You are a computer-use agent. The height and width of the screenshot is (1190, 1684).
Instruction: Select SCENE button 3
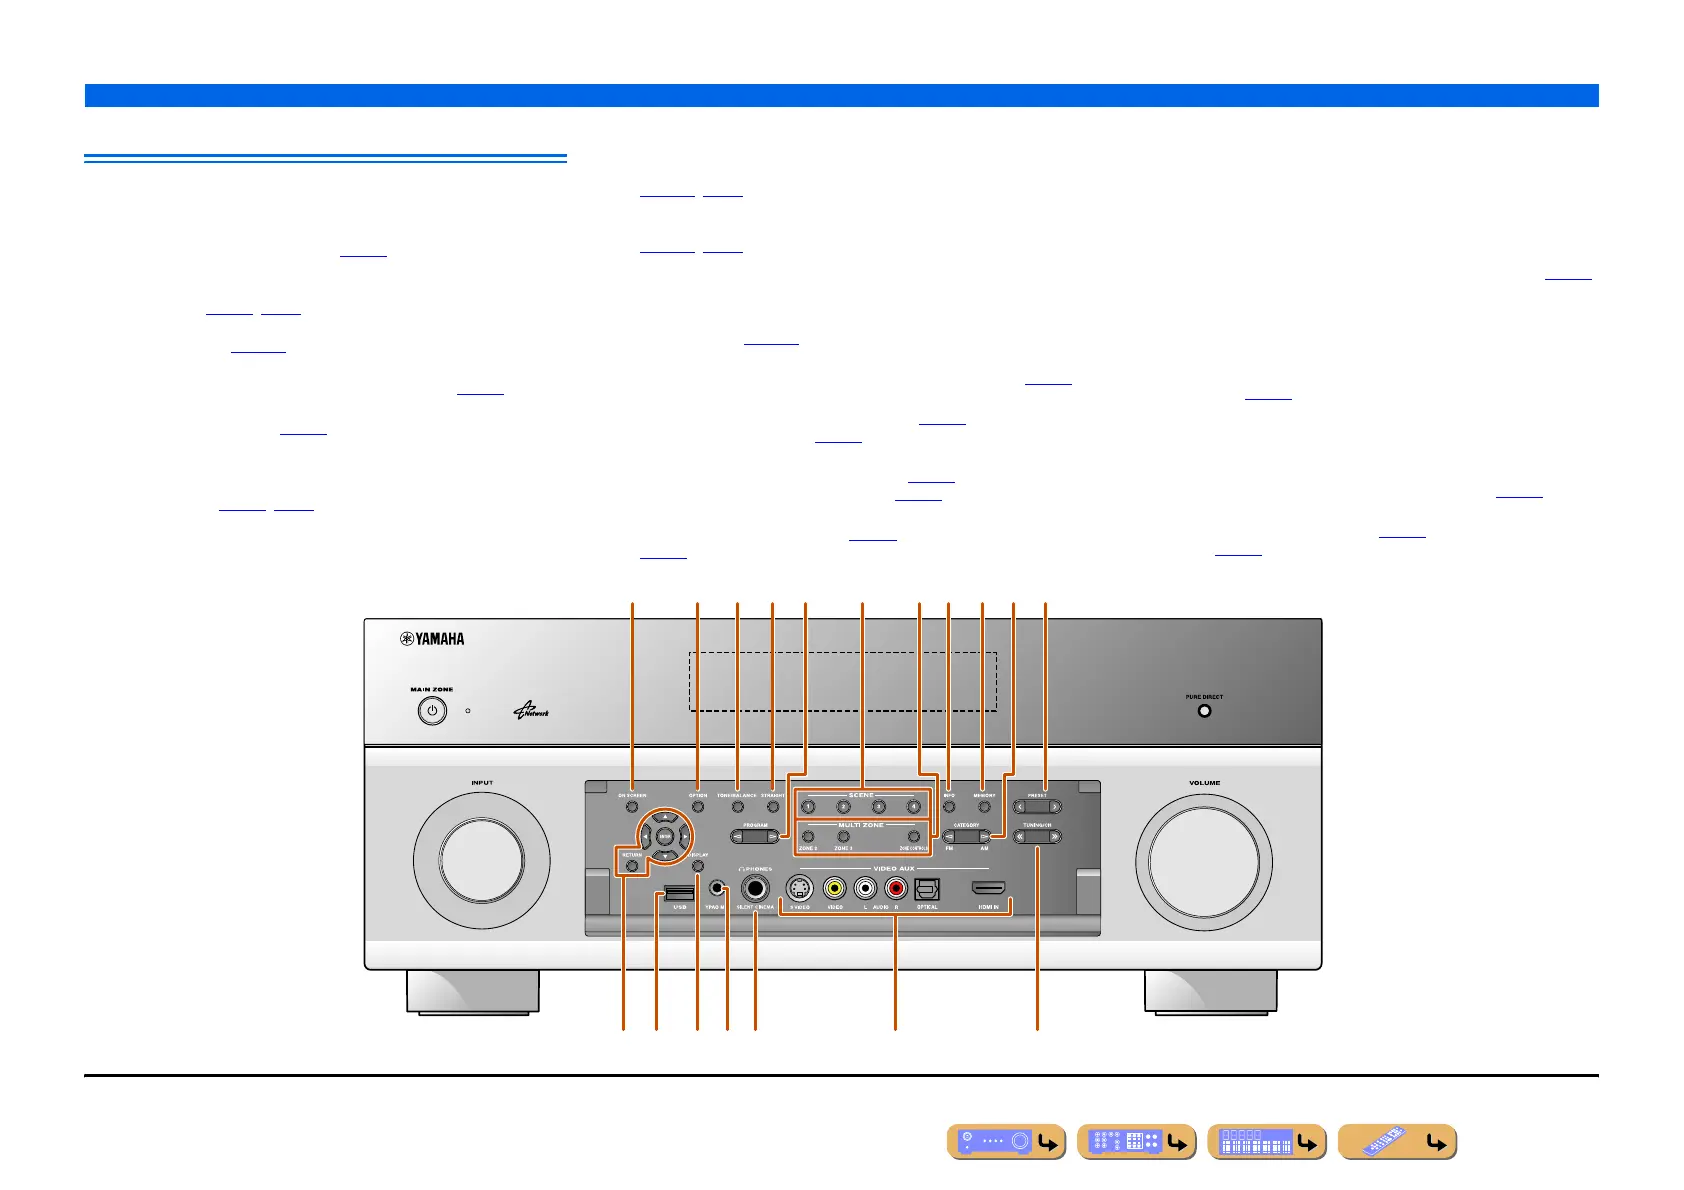(878, 807)
